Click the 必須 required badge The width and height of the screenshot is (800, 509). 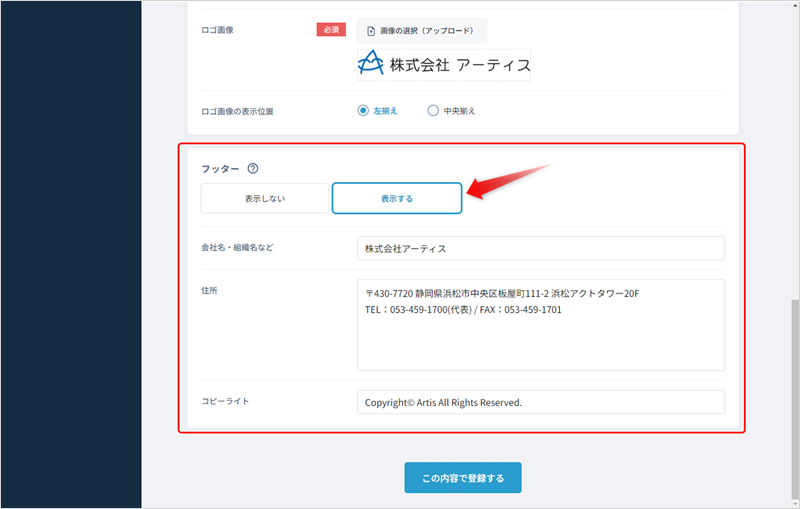coord(331,30)
